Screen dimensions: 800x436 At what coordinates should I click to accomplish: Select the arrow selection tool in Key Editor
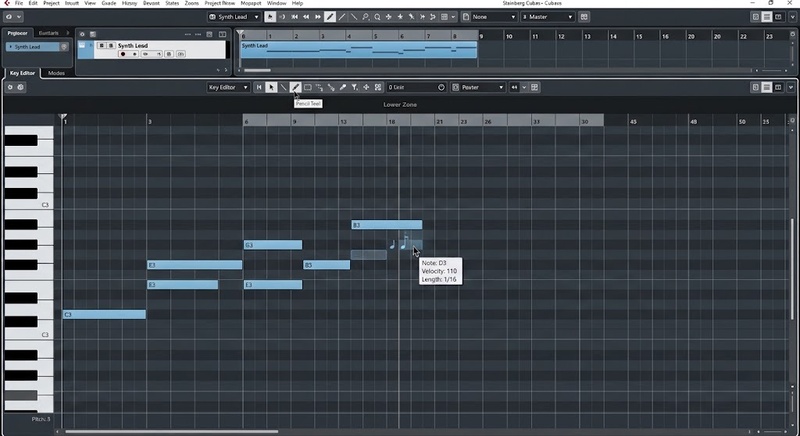click(x=271, y=87)
